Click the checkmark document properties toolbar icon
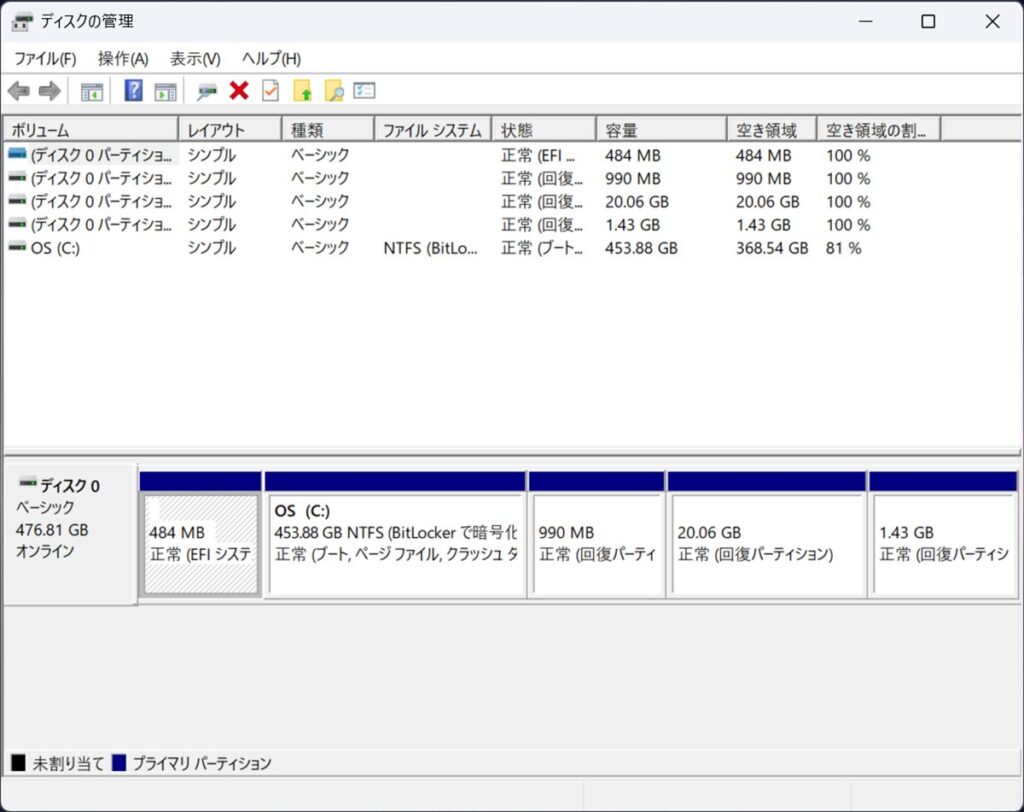 click(x=270, y=91)
